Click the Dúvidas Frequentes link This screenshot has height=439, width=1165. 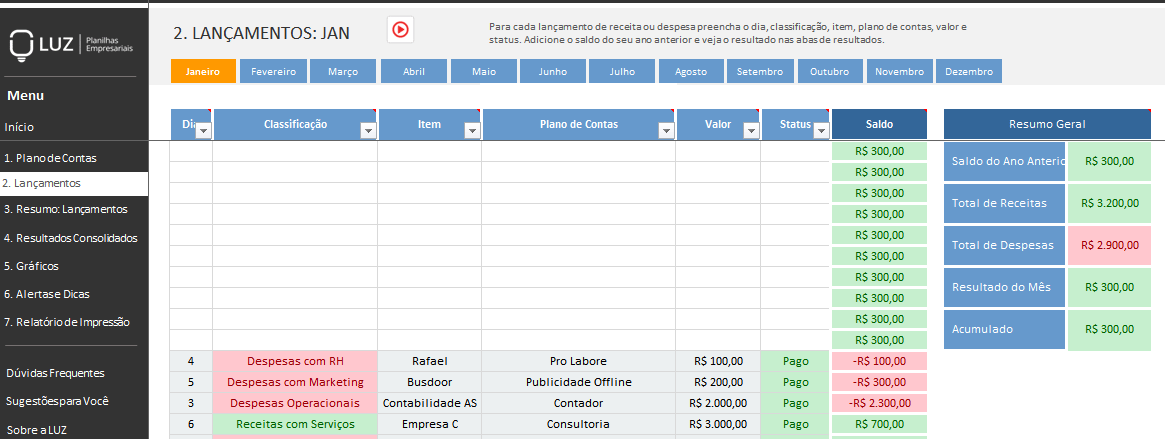click(55, 373)
